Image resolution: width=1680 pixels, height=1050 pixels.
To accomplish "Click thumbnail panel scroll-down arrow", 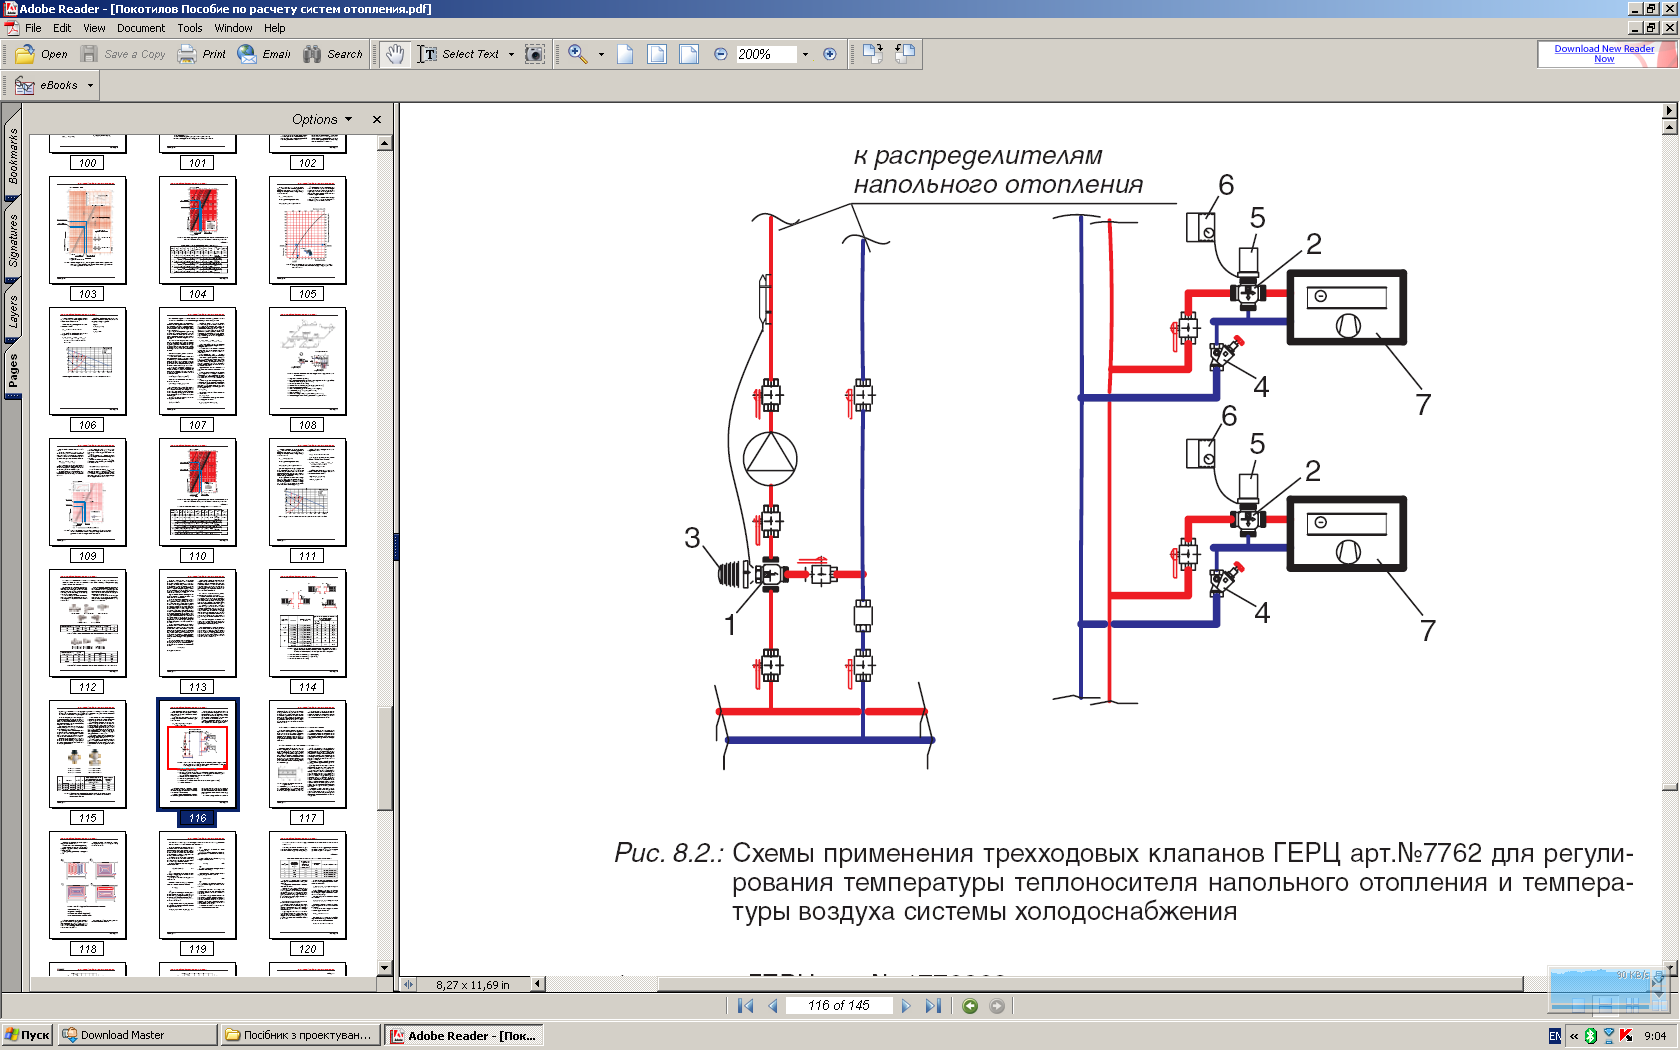I will [x=385, y=968].
